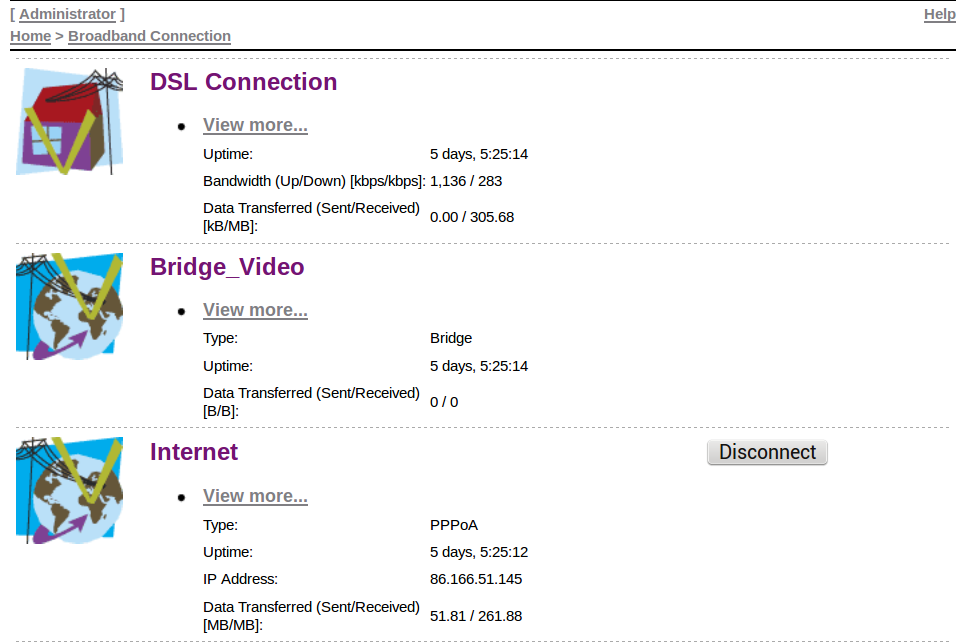Open the Help link
This screenshot has width=964, height=643.
939,14
